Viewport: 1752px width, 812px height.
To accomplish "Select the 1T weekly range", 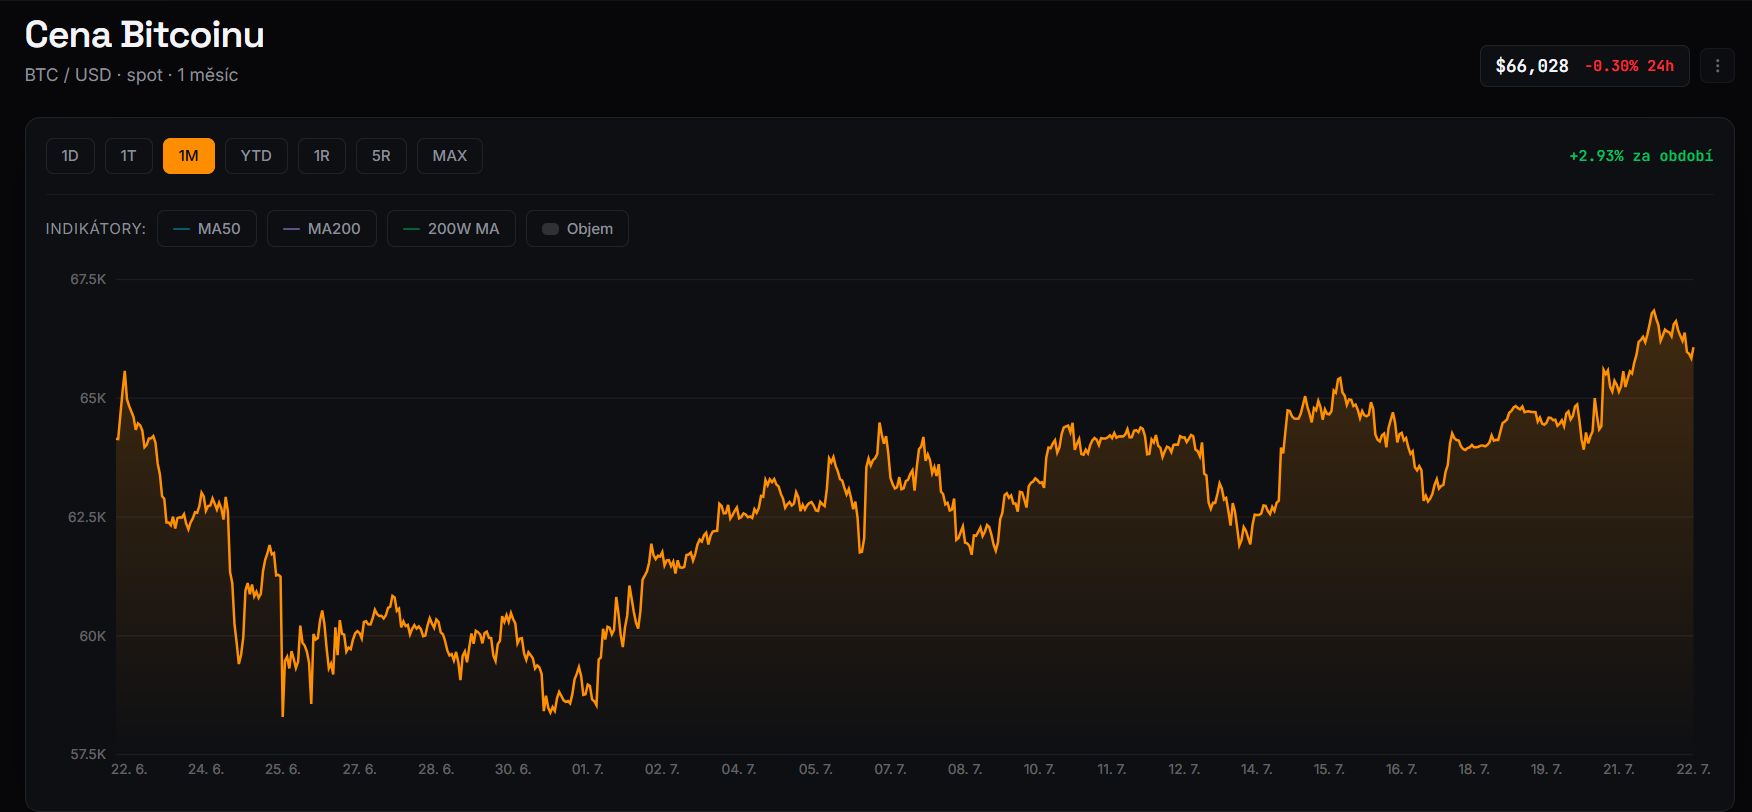I will point(128,156).
